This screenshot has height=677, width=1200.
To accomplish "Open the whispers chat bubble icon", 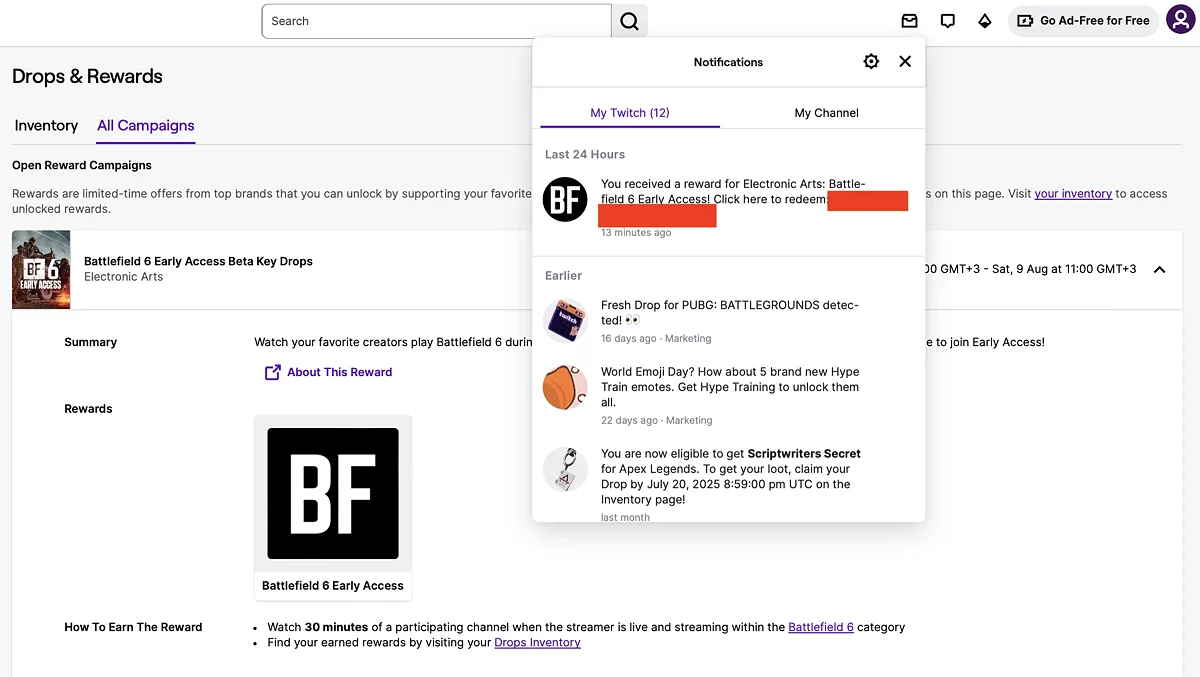I will [947, 21].
